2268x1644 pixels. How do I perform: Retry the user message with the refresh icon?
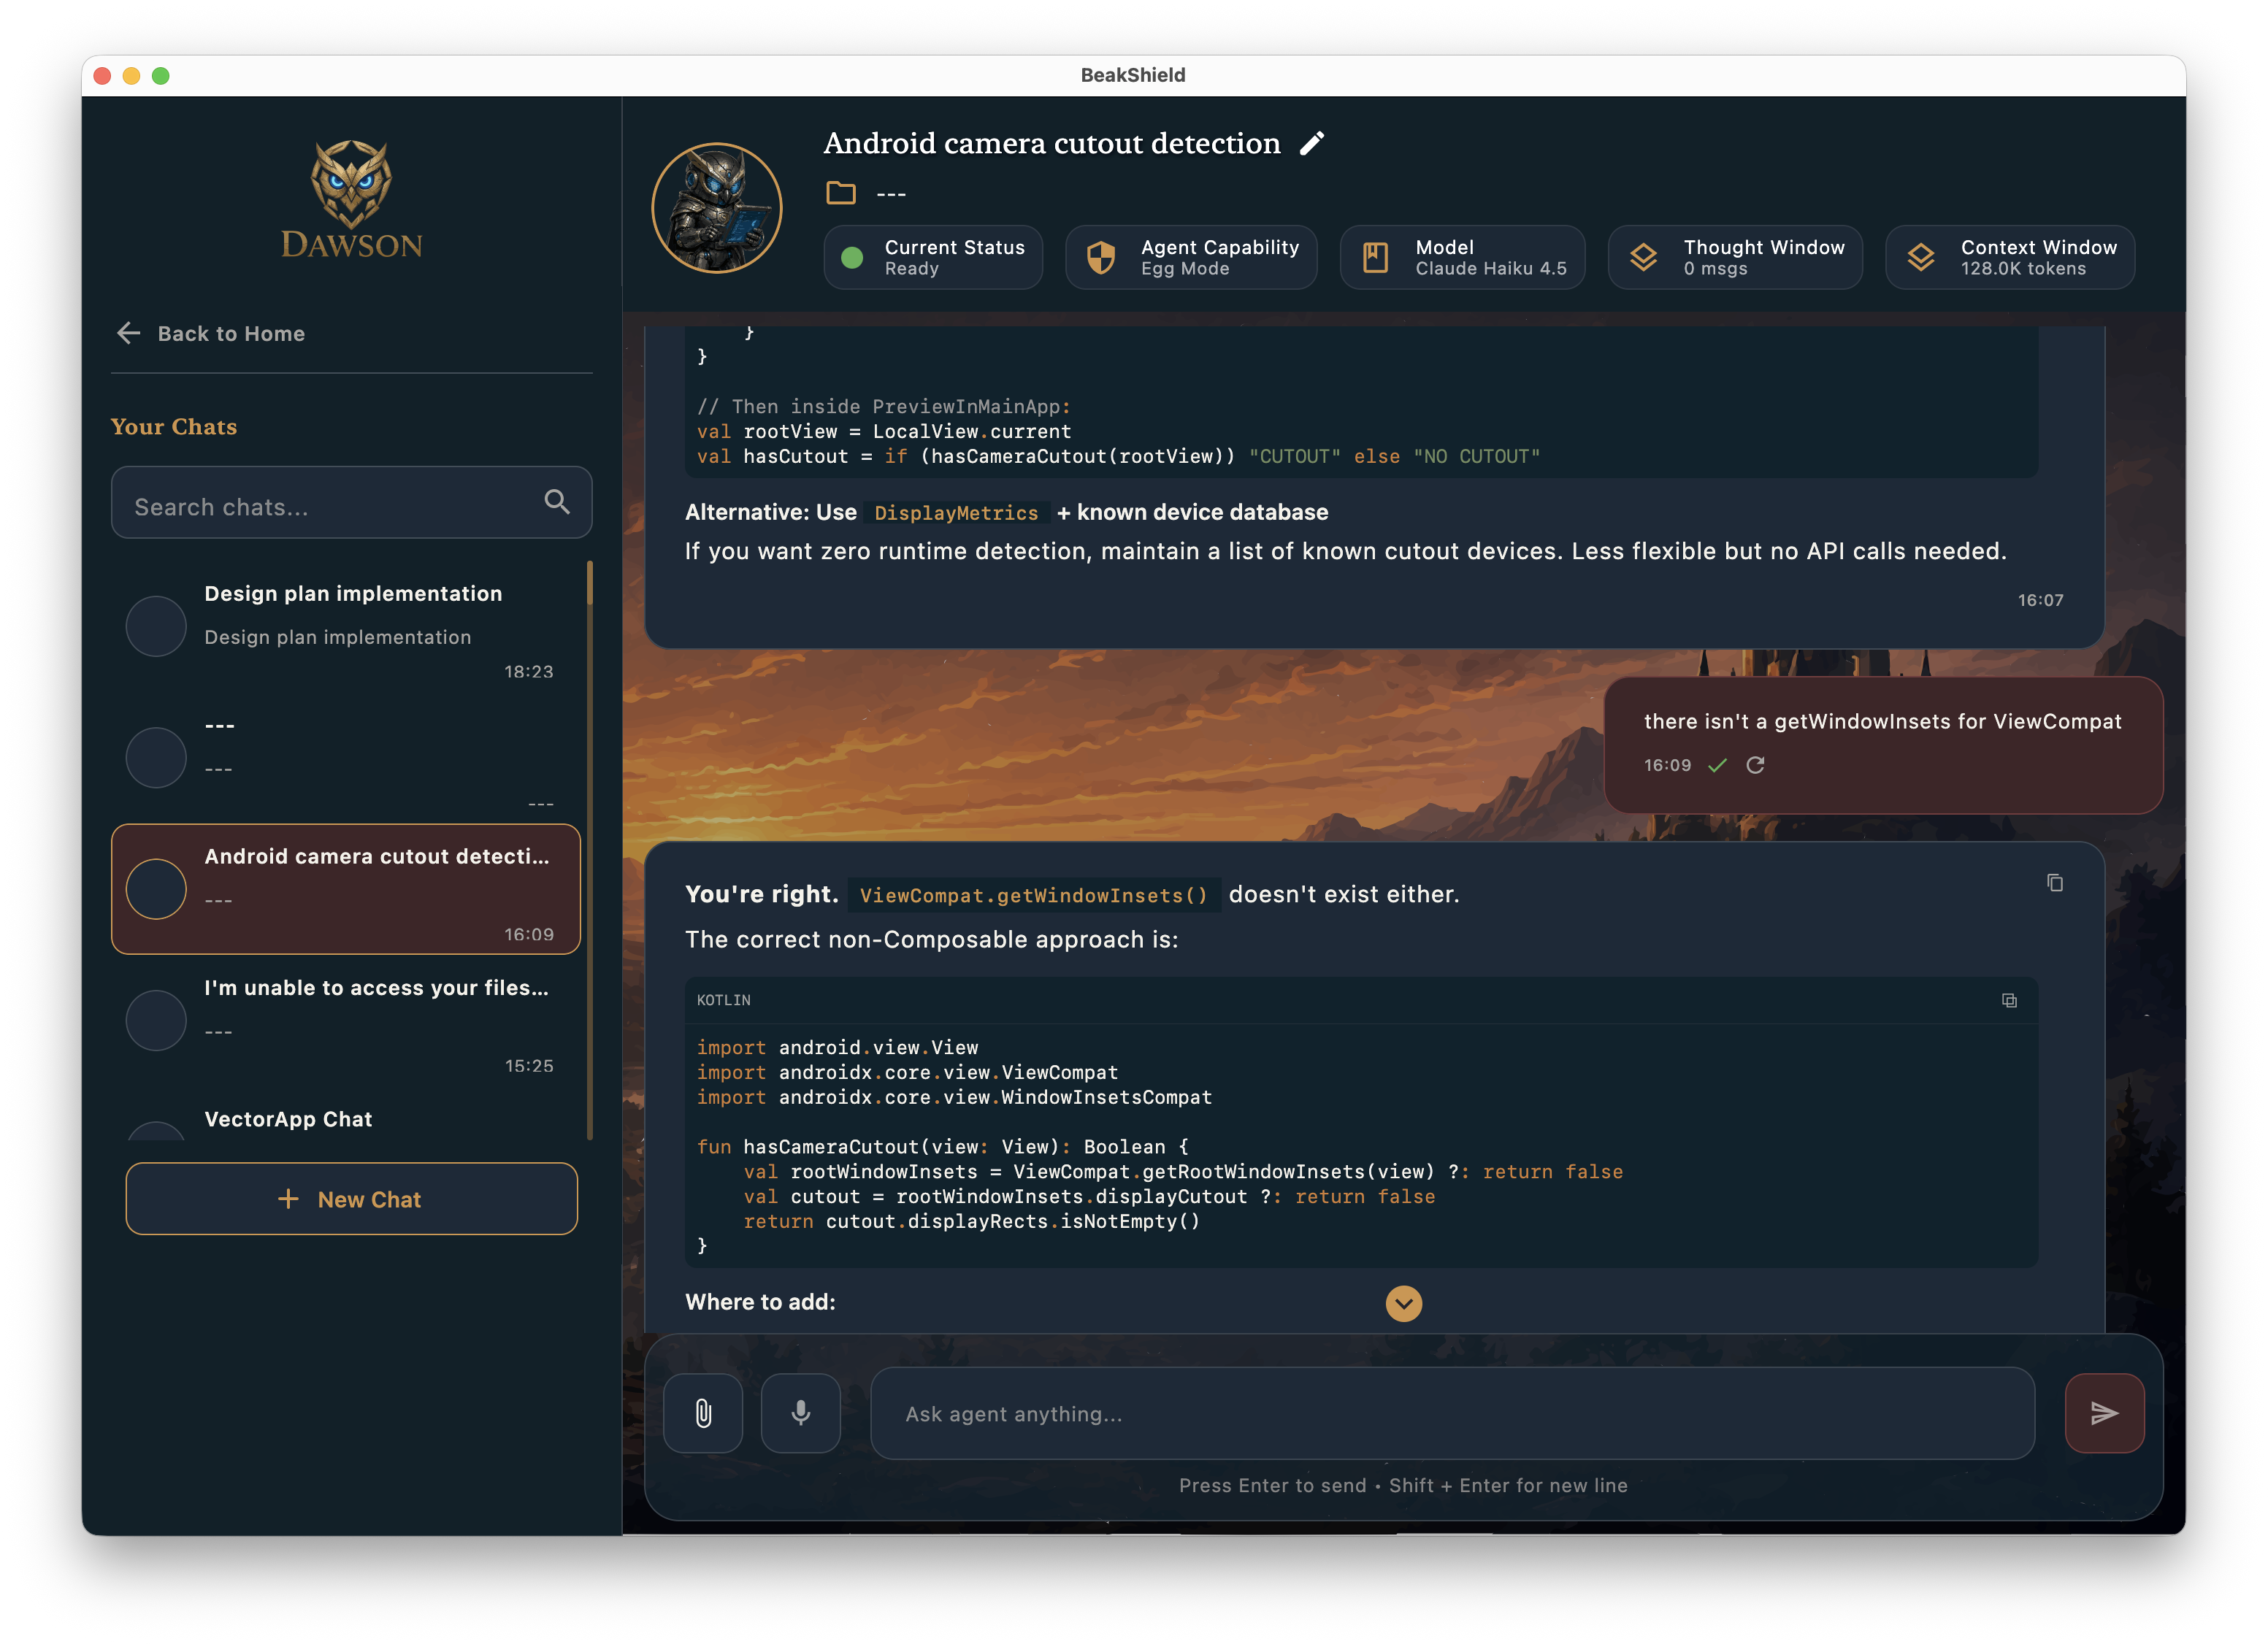(x=1755, y=765)
